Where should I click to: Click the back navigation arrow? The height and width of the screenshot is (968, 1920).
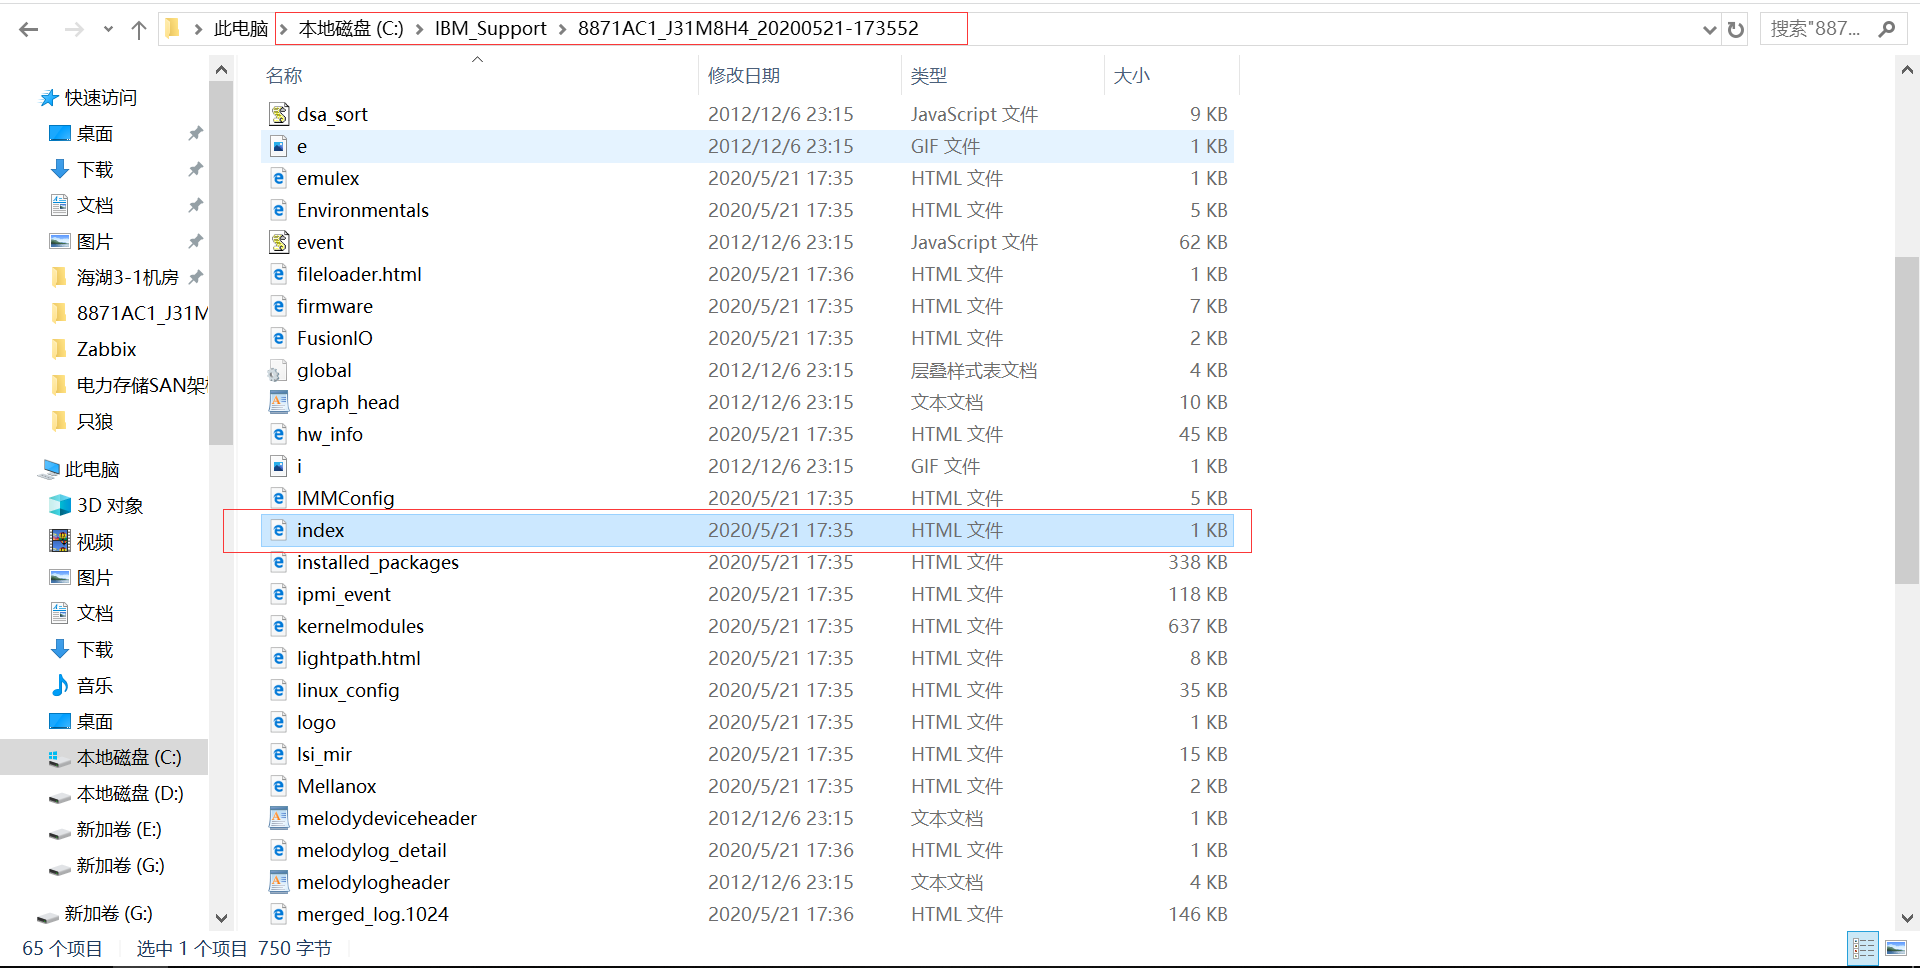pos(29,28)
